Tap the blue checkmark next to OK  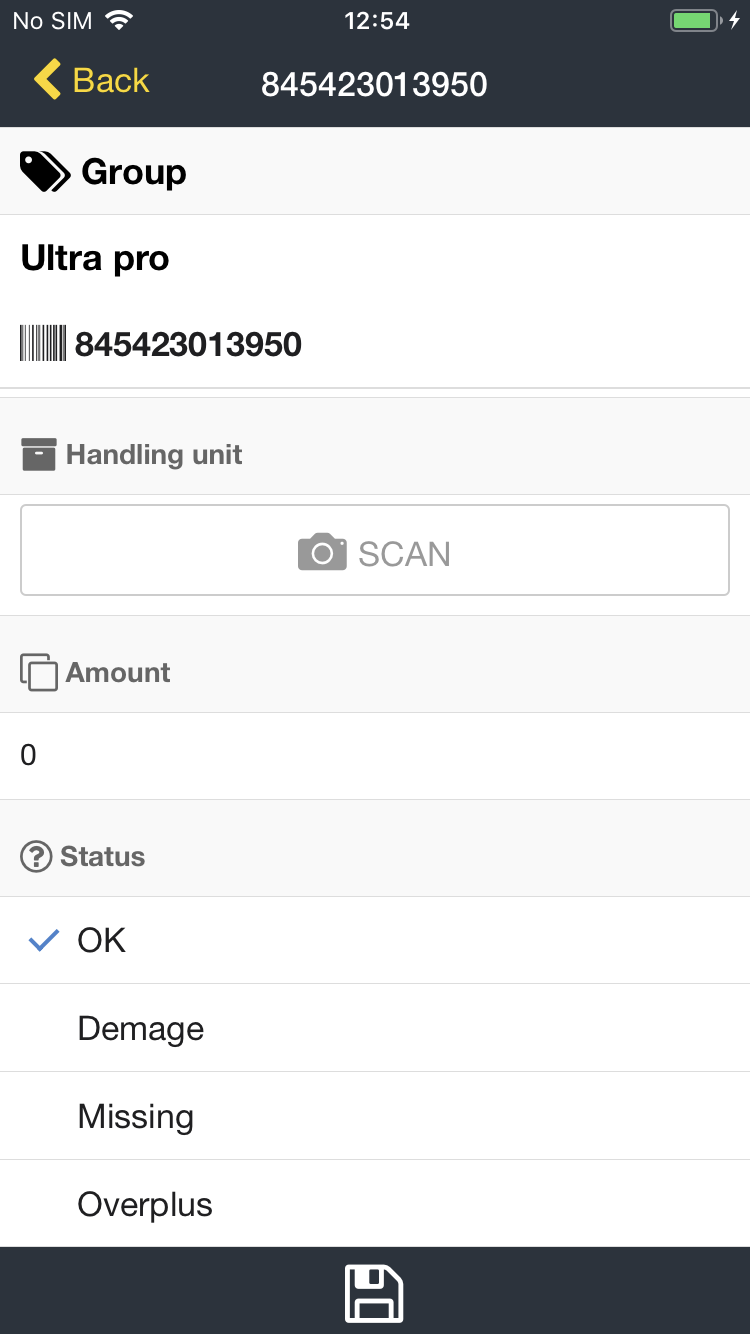coord(43,941)
